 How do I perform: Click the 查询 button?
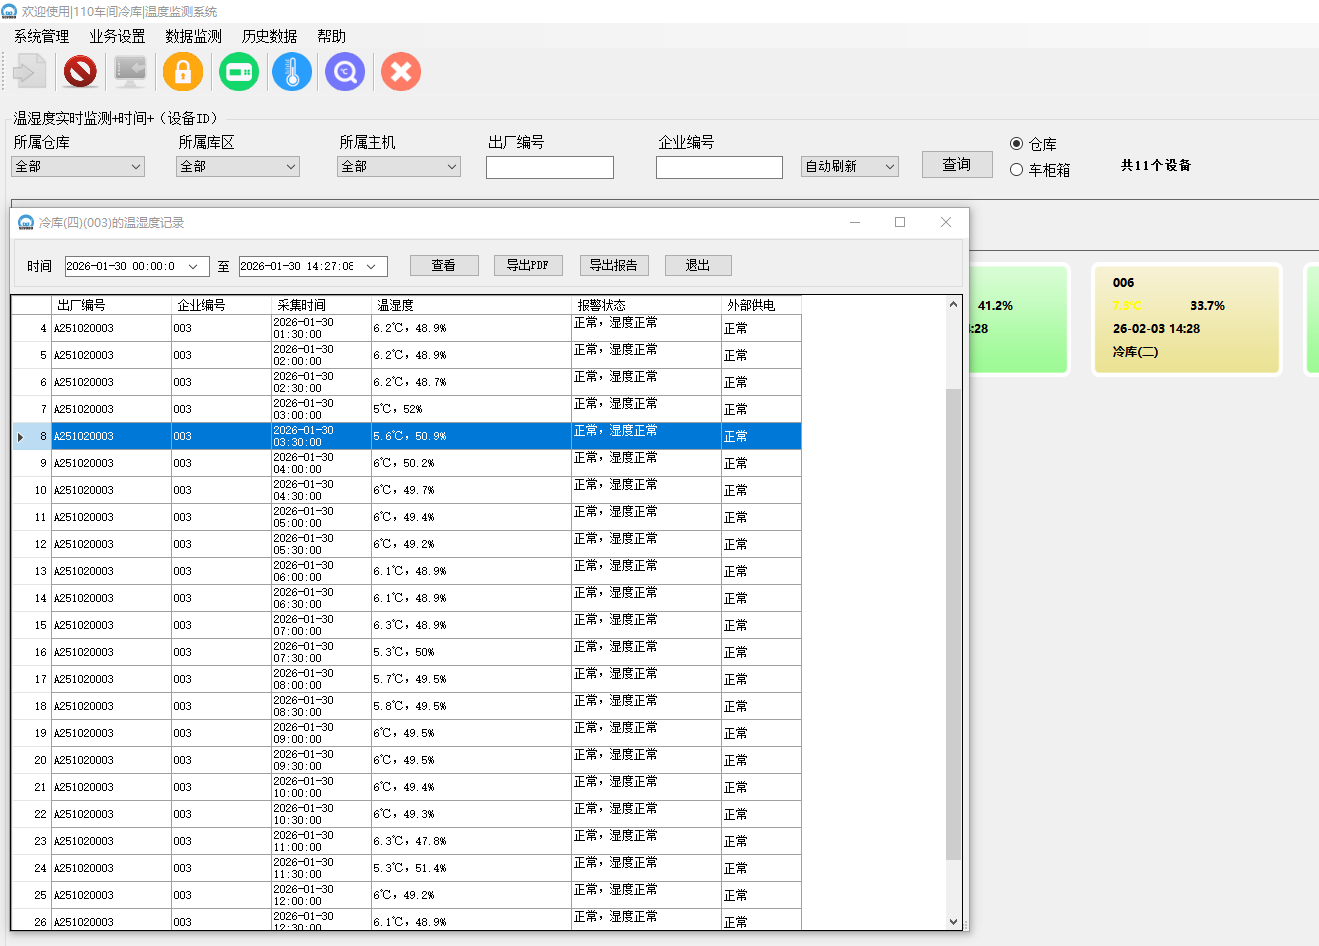pos(957,165)
